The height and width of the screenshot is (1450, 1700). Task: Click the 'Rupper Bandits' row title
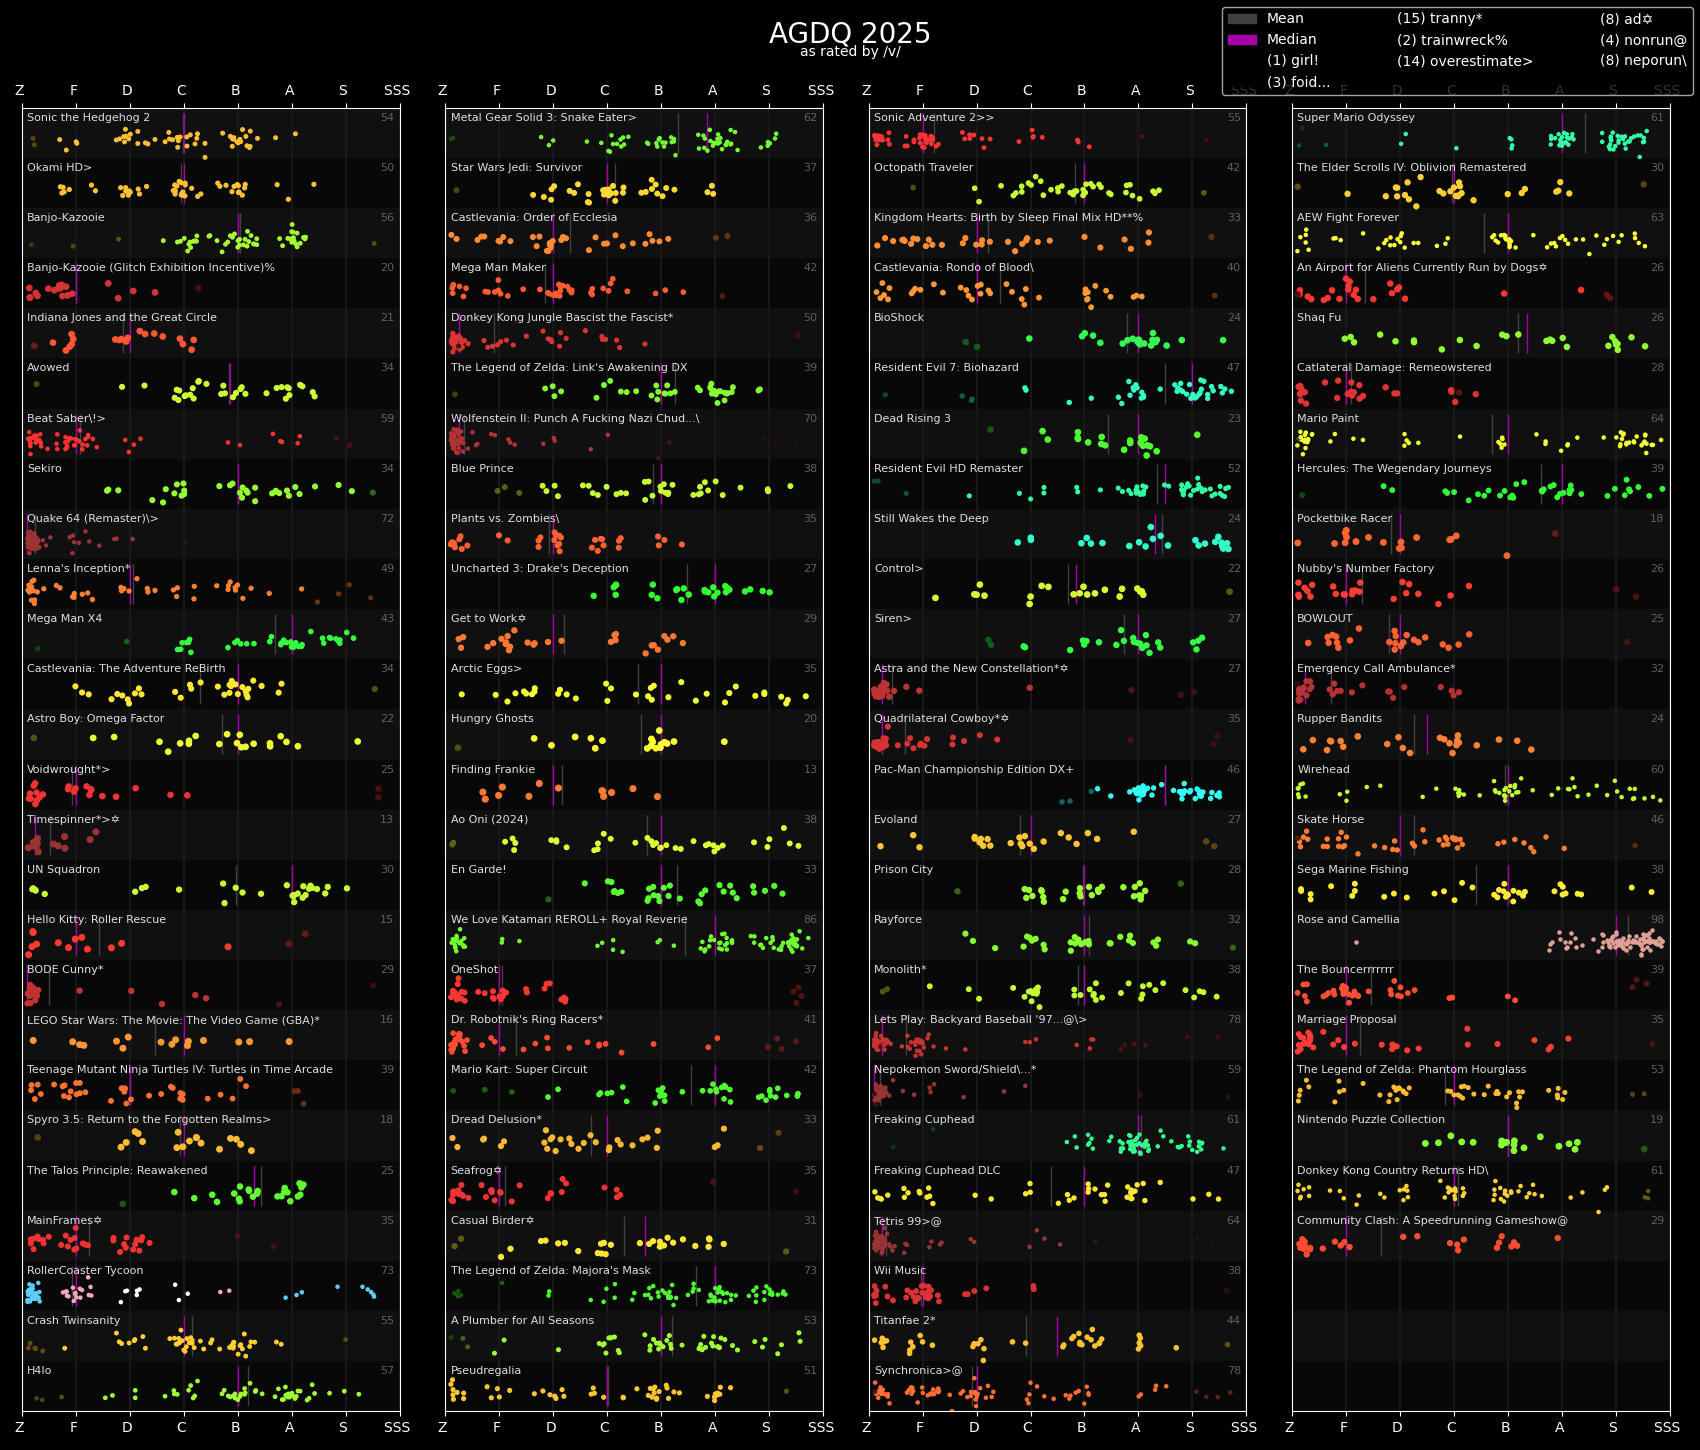tap(1339, 719)
